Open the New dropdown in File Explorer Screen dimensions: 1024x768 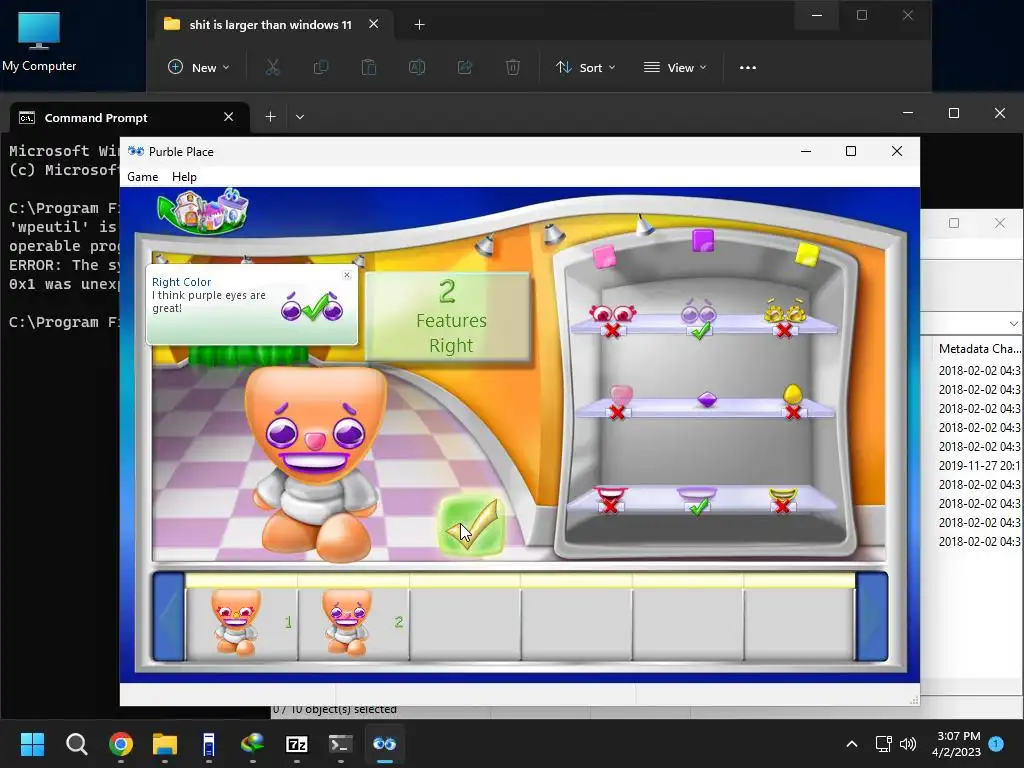(x=199, y=67)
